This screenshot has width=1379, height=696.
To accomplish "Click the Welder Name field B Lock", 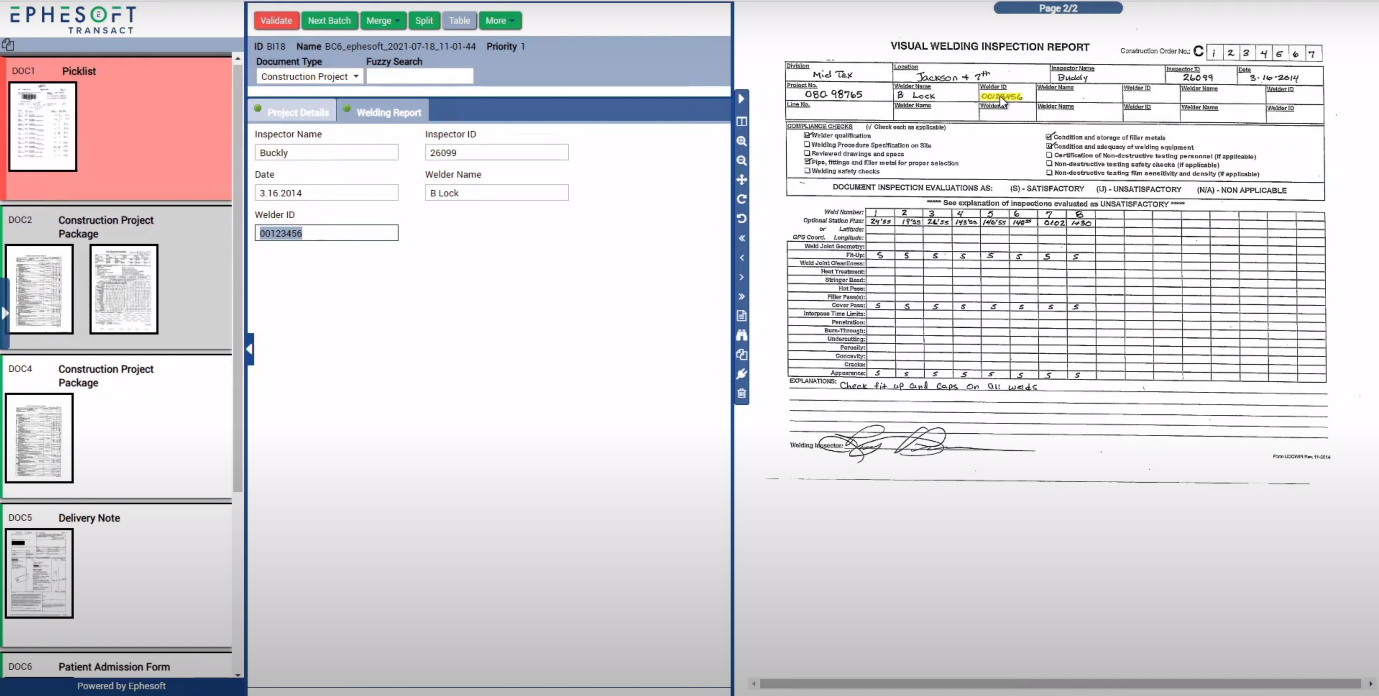I will tap(497, 192).
